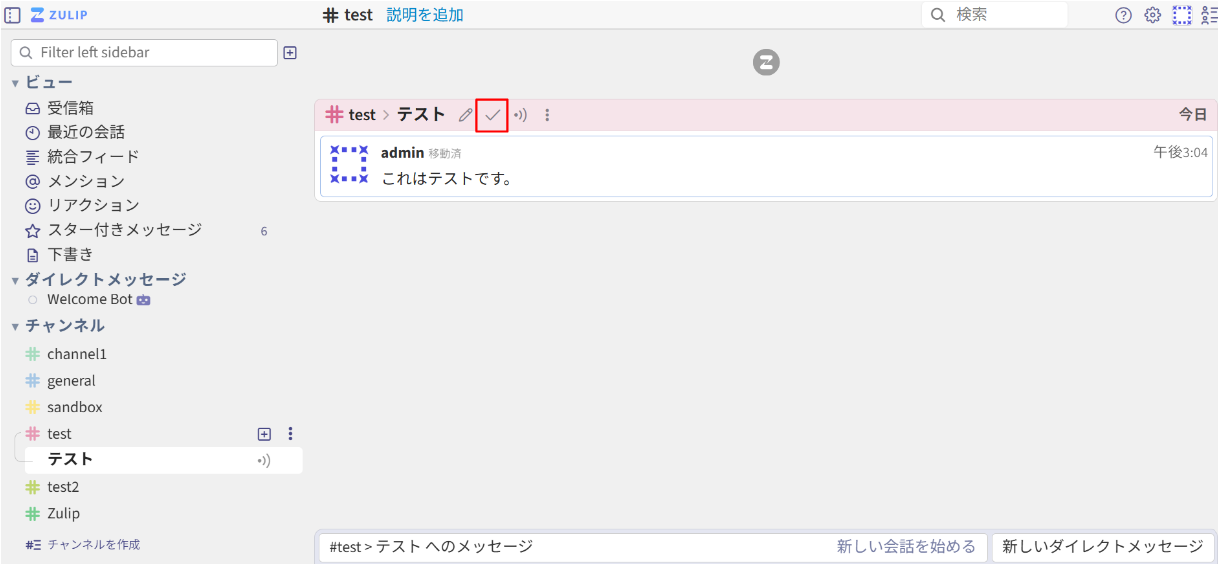The height and width of the screenshot is (565, 1219).
Task: Open the three-dot topic menu in message header
Action: click(547, 115)
